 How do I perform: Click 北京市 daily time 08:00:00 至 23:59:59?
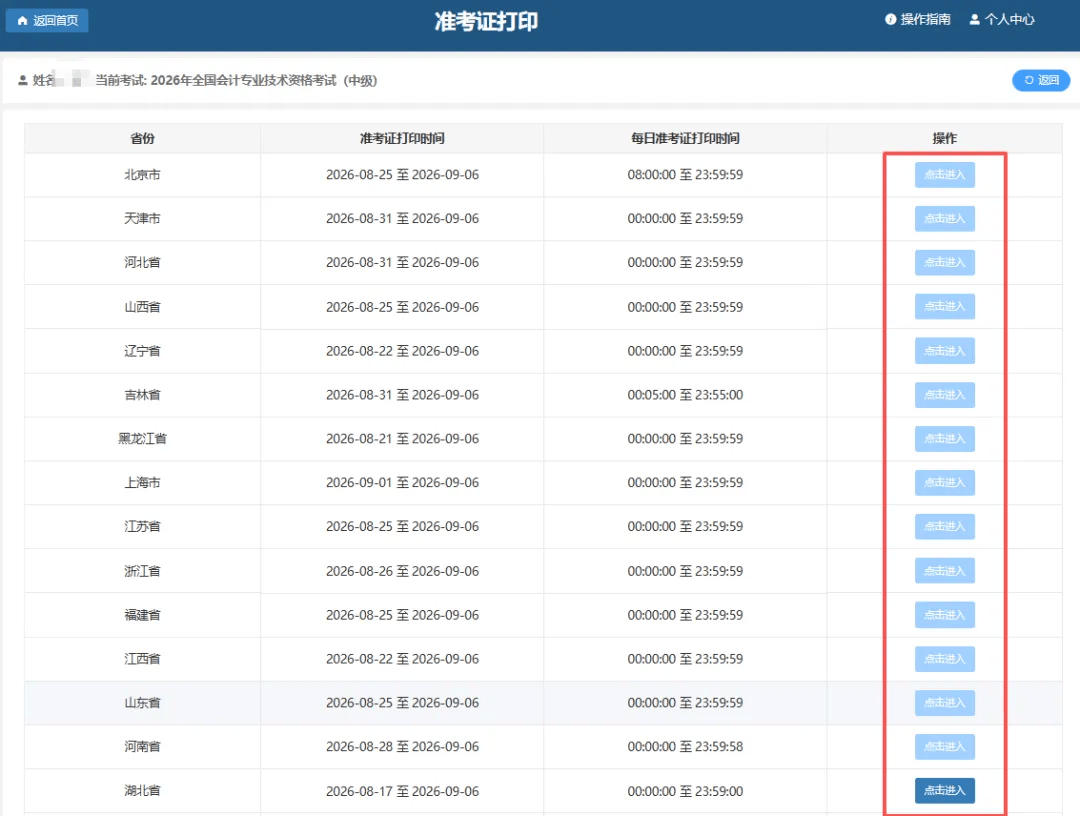685,175
